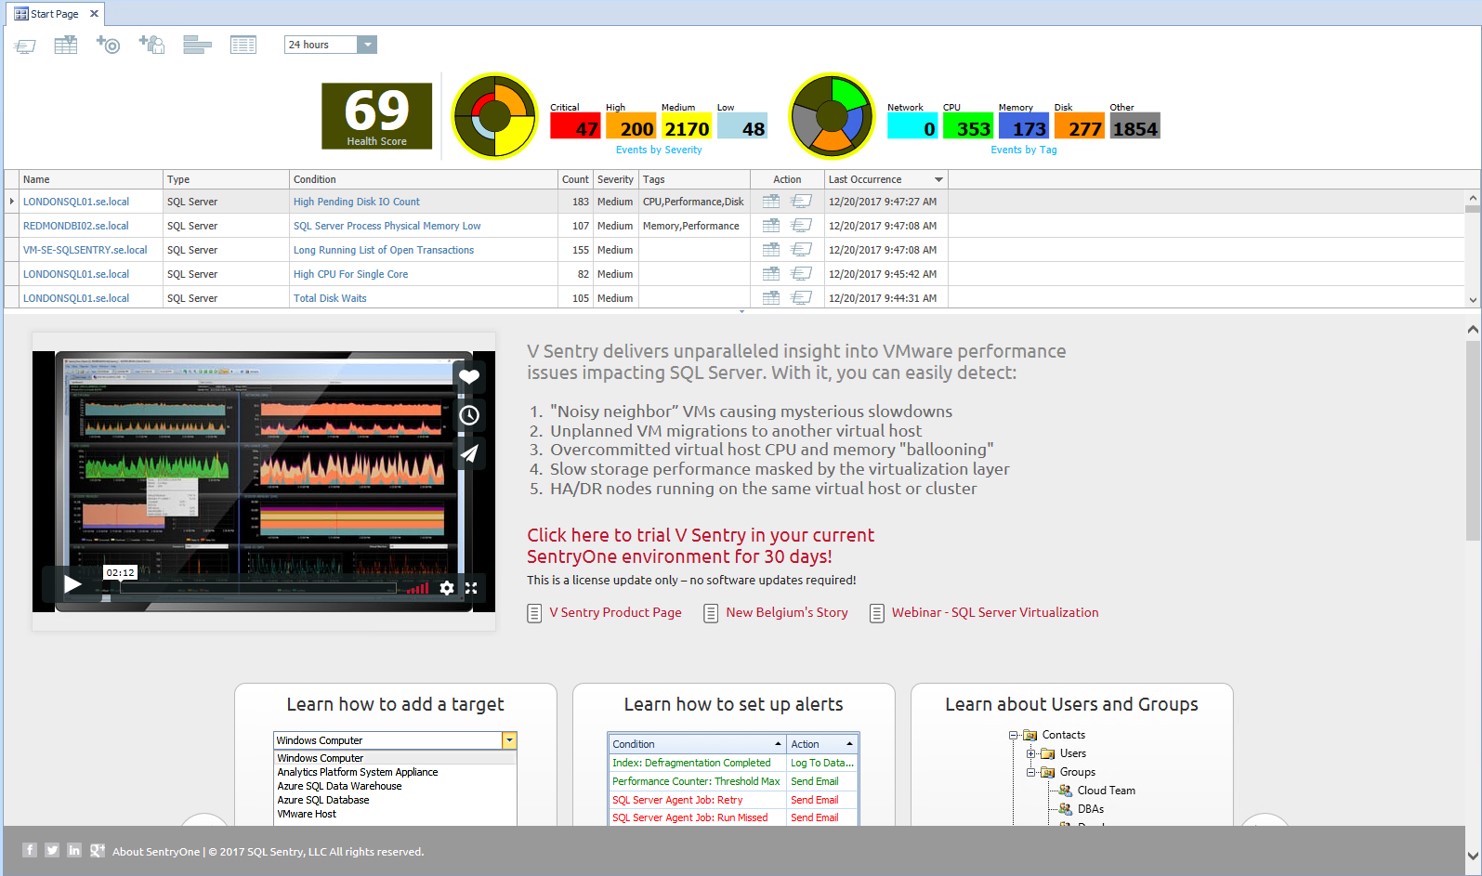Click calendar action icon for High Pending Disk IO
Screen dimensions: 1482x876
(x=771, y=201)
